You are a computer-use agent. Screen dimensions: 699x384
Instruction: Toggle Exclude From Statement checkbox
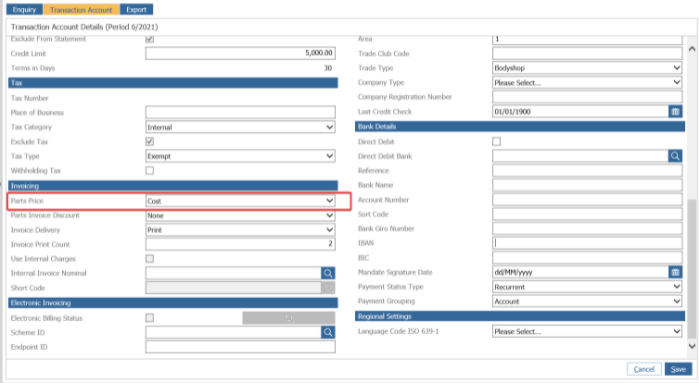point(150,39)
